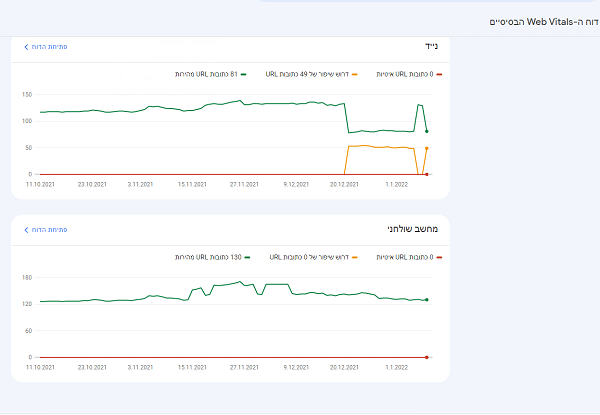Click red end point on mobile chart

[427, 174]
